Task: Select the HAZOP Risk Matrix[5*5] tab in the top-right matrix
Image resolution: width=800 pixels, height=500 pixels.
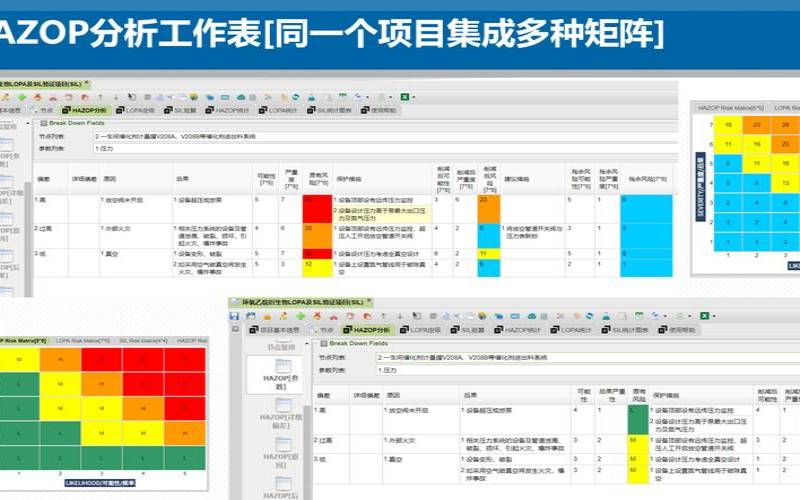Action: click(x=731, y=108)
